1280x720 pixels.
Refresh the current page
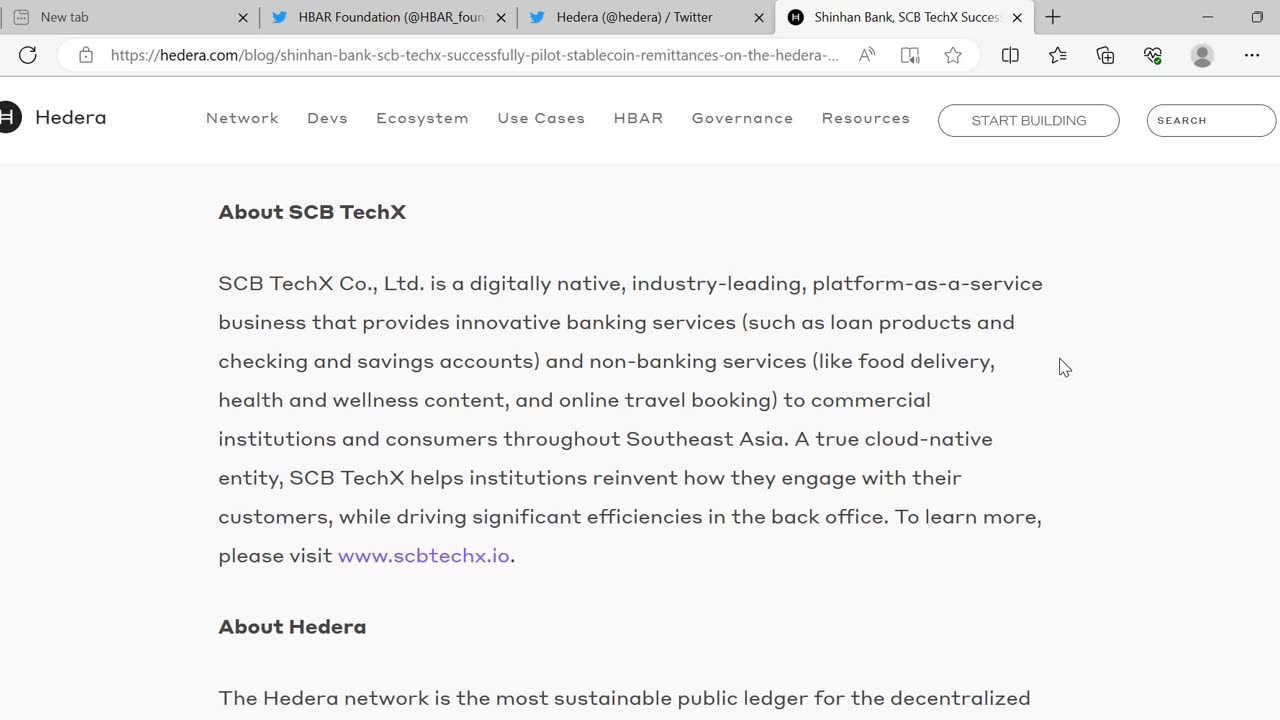click(x=28, y=55)
